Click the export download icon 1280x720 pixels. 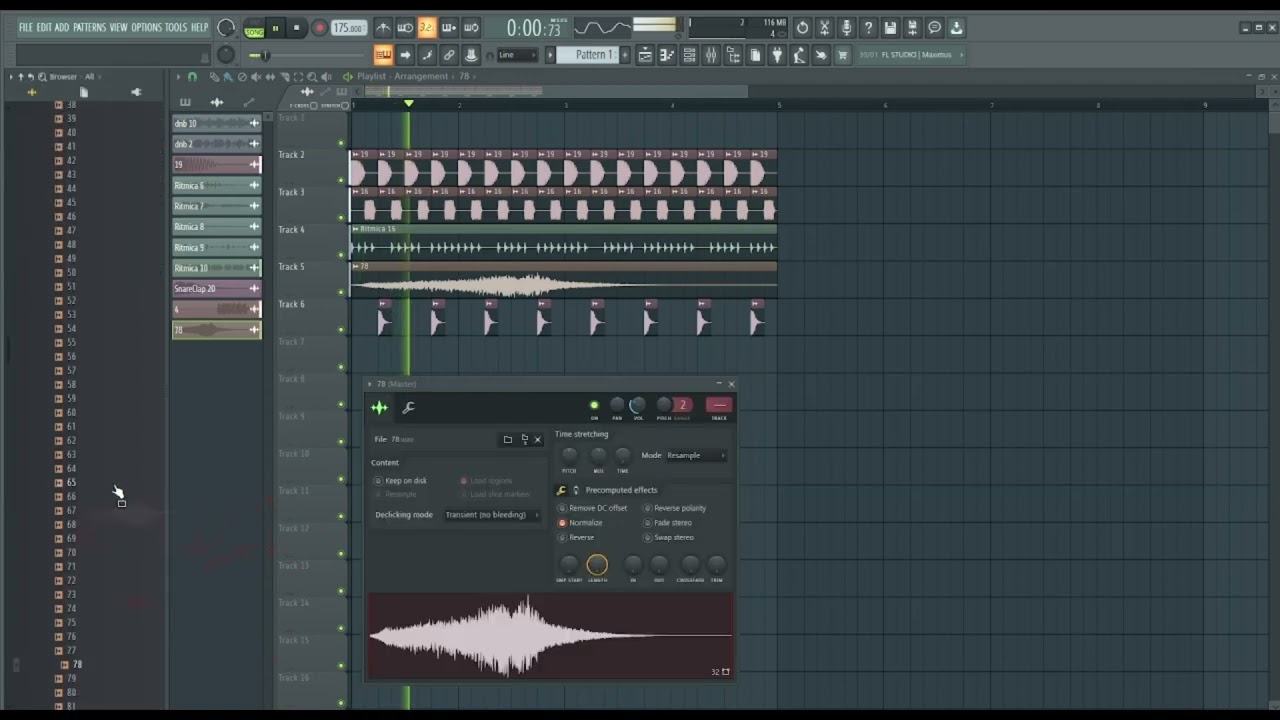click(956, 28)
